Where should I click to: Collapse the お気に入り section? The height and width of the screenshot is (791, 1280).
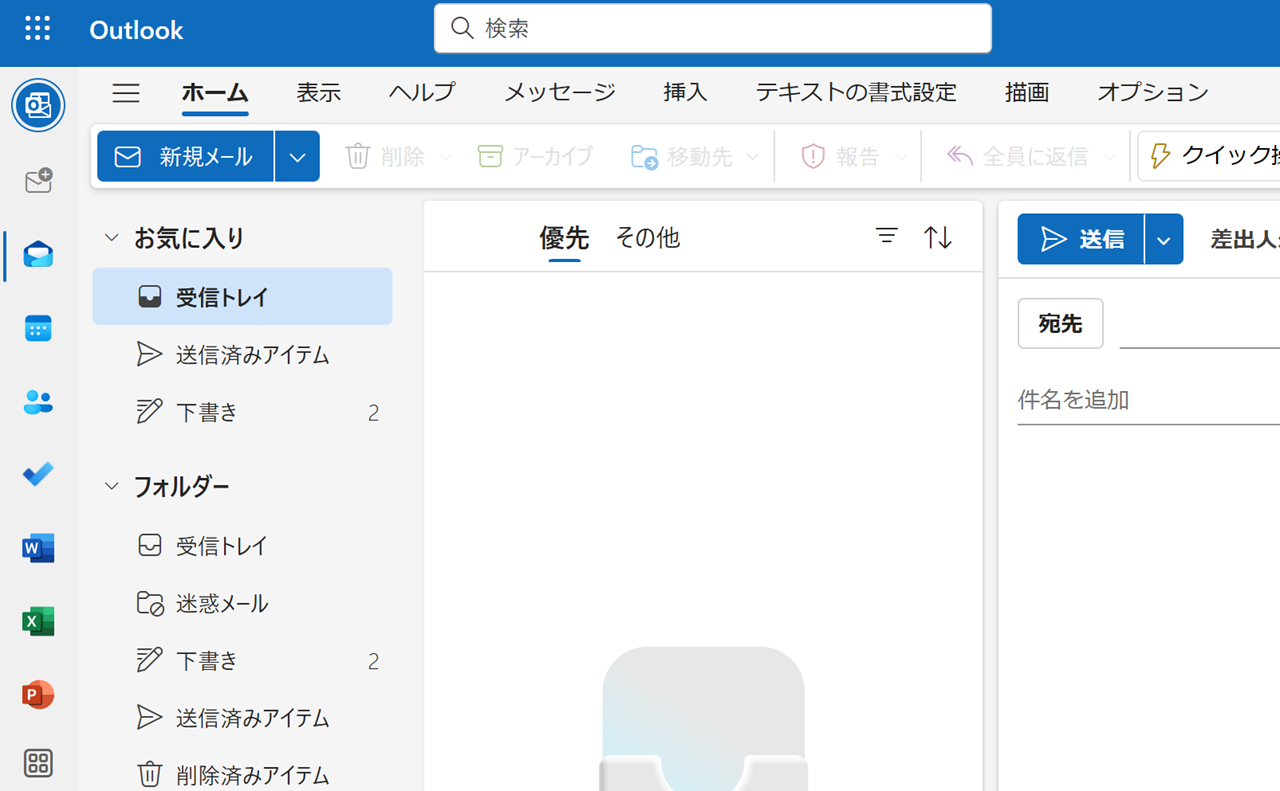click(x=111, y=238)
